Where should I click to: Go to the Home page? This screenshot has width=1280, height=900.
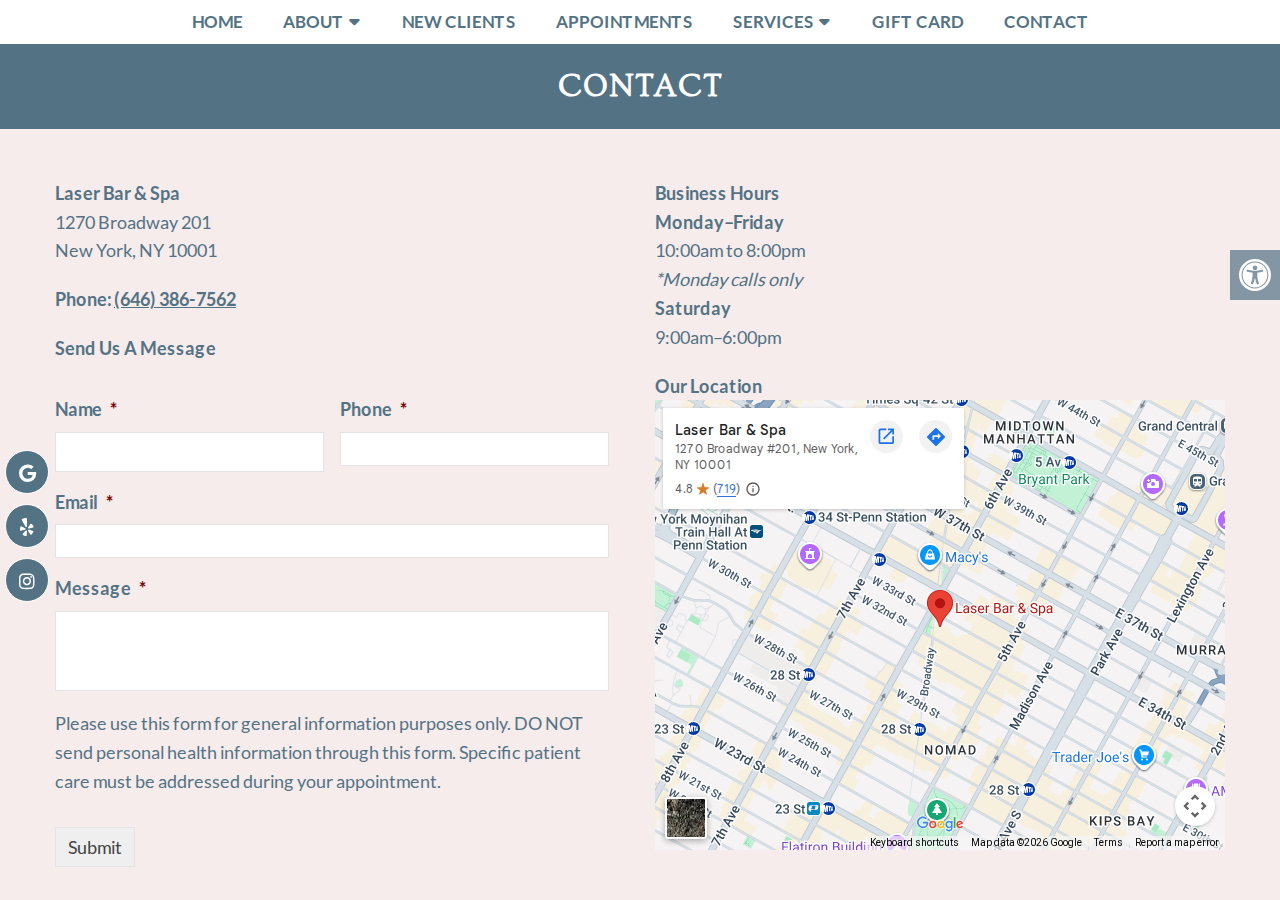[217, 22]
